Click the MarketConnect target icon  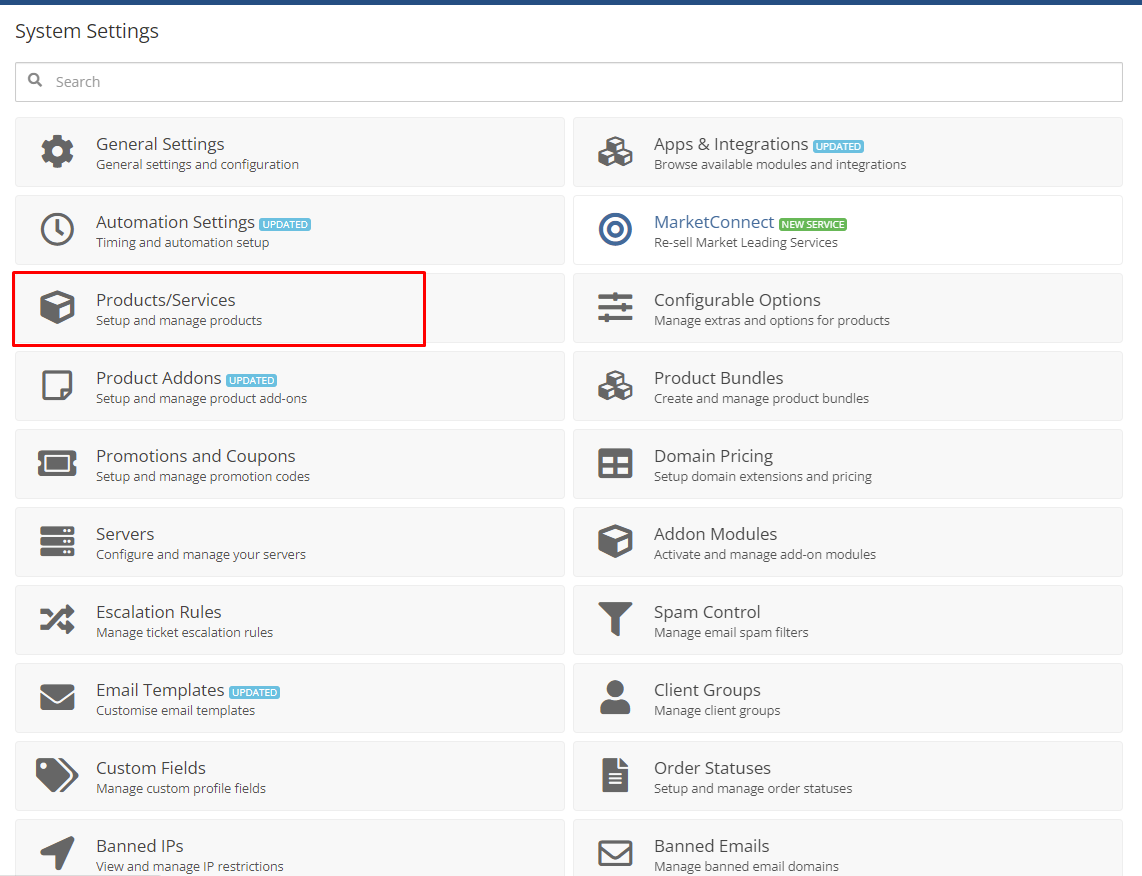click(x=615, y=230)
